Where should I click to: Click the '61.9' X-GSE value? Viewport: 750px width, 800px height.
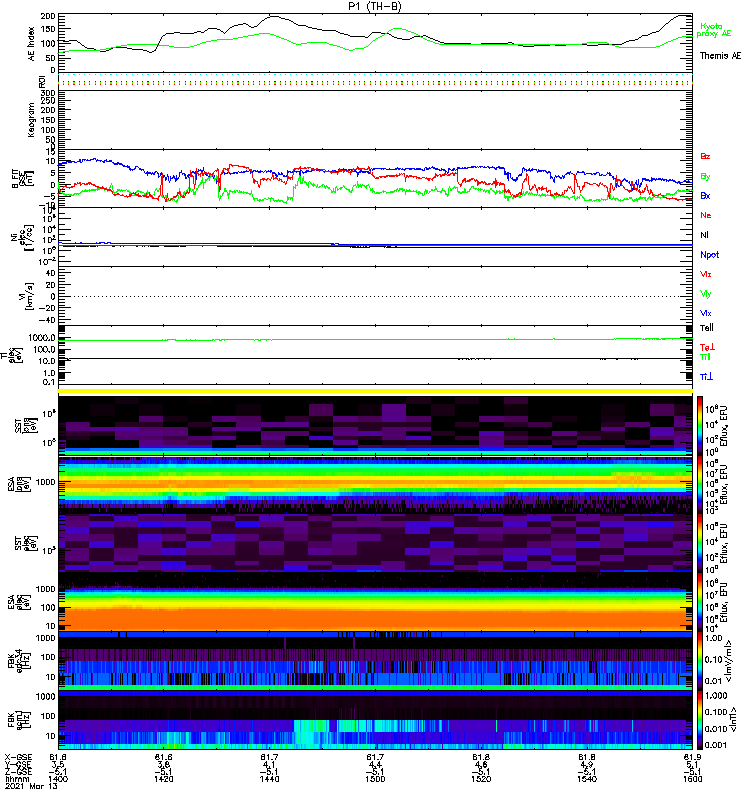pos(693,758)
